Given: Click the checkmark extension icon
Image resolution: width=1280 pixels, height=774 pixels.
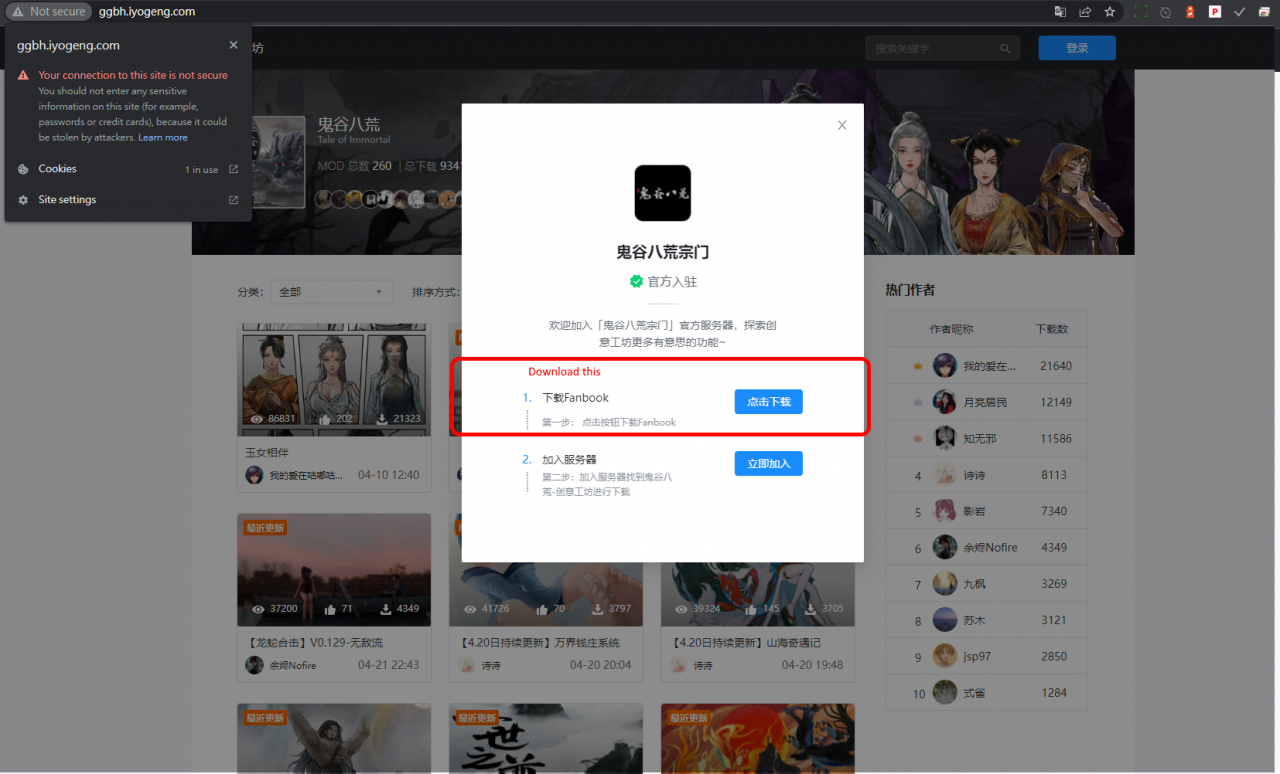Looking at the screenshot, I should (1240, 12).
